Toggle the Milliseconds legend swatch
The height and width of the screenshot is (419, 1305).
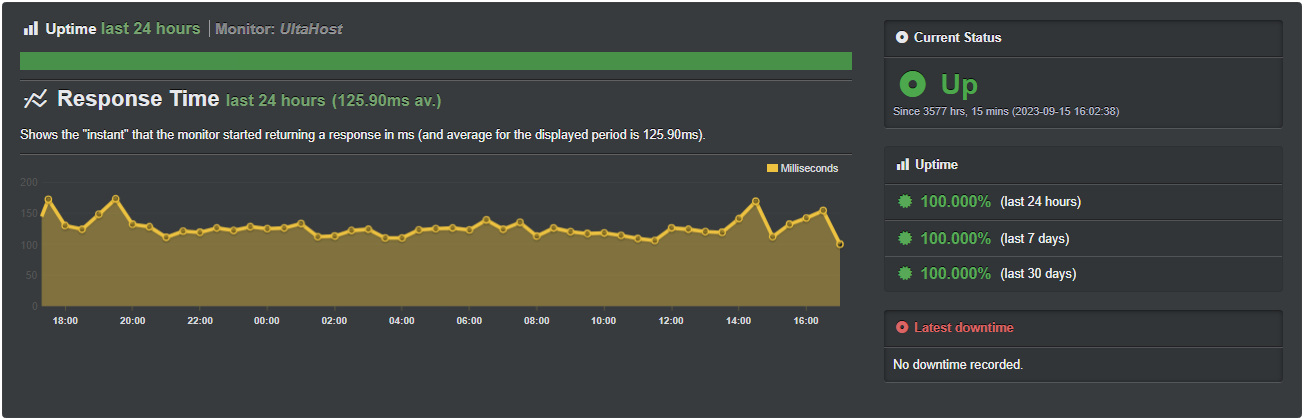click(x=772, y=168)
